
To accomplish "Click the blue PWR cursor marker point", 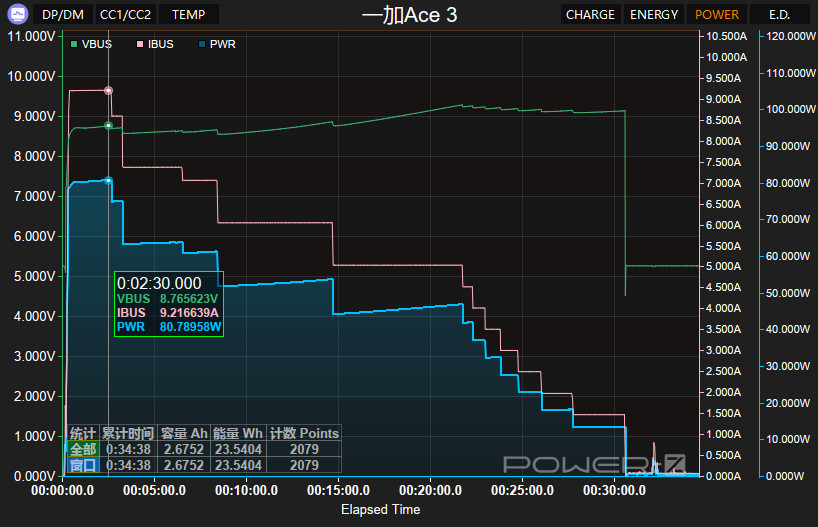I will pyautogui.click(x=108, y=180).
